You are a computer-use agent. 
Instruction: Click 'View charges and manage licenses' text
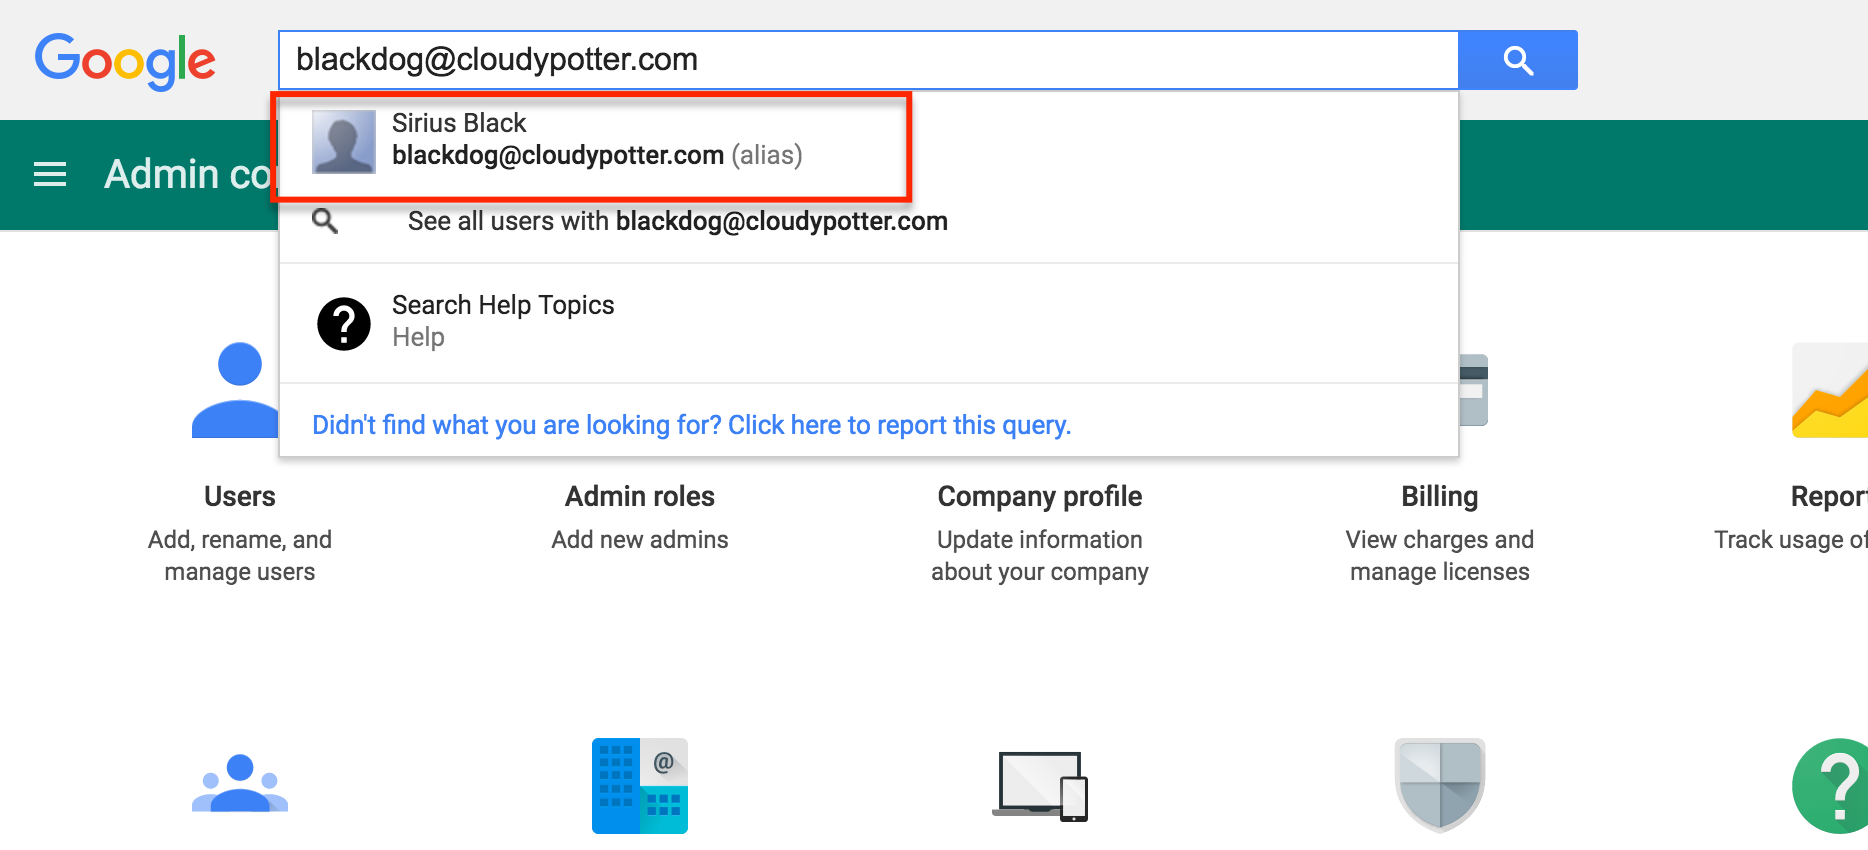(1440, 556)
